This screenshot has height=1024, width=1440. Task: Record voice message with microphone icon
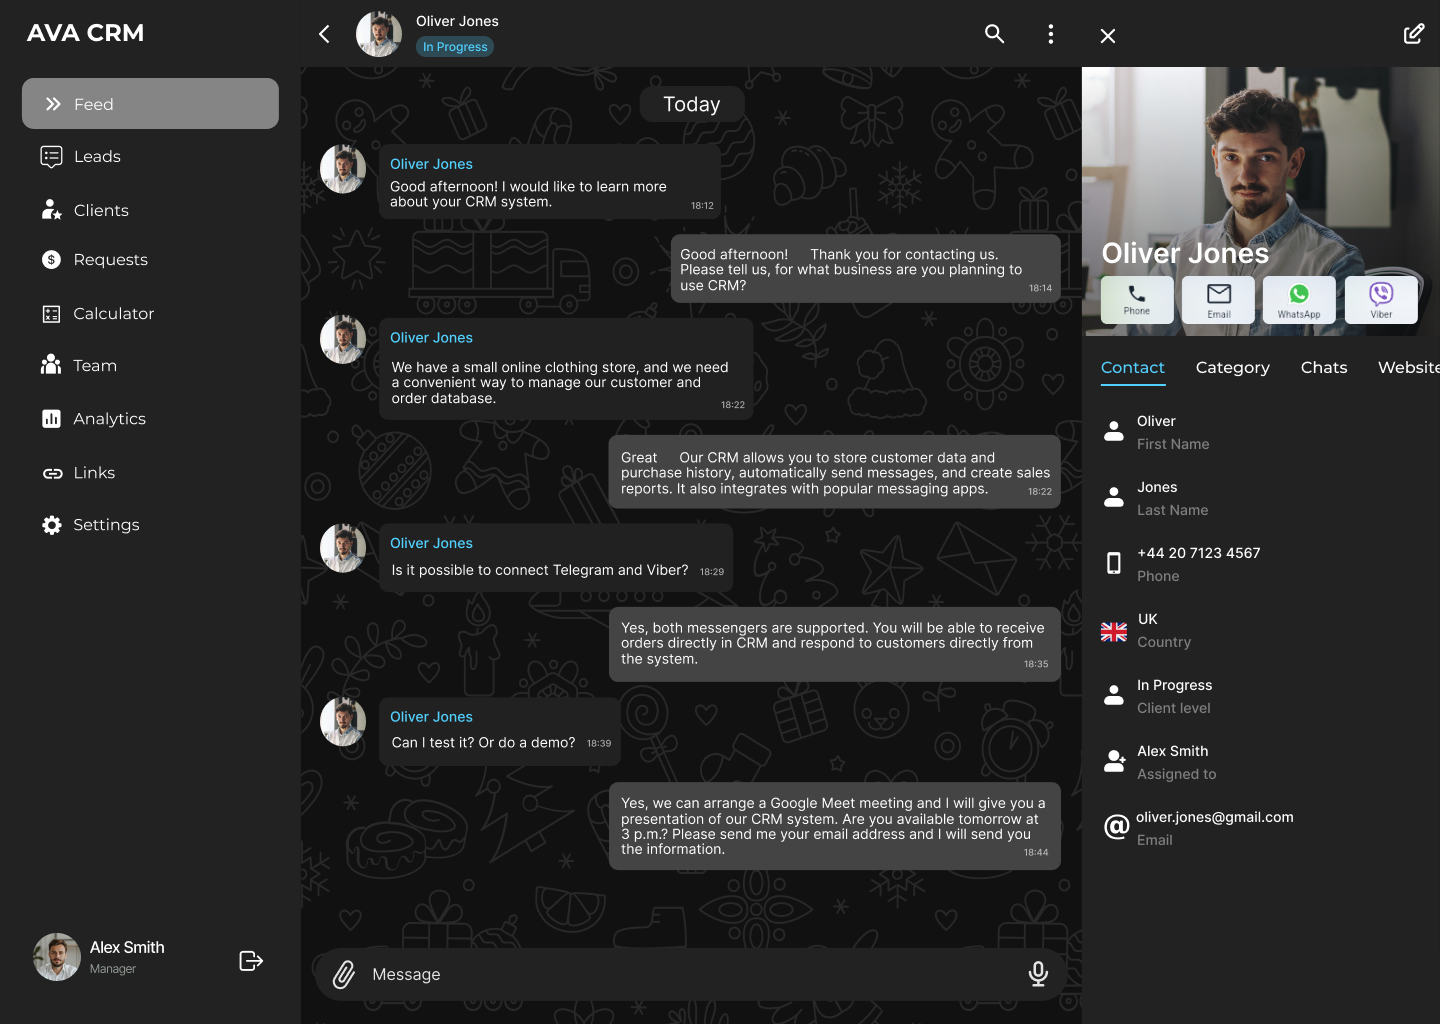tap(1038, 974)
